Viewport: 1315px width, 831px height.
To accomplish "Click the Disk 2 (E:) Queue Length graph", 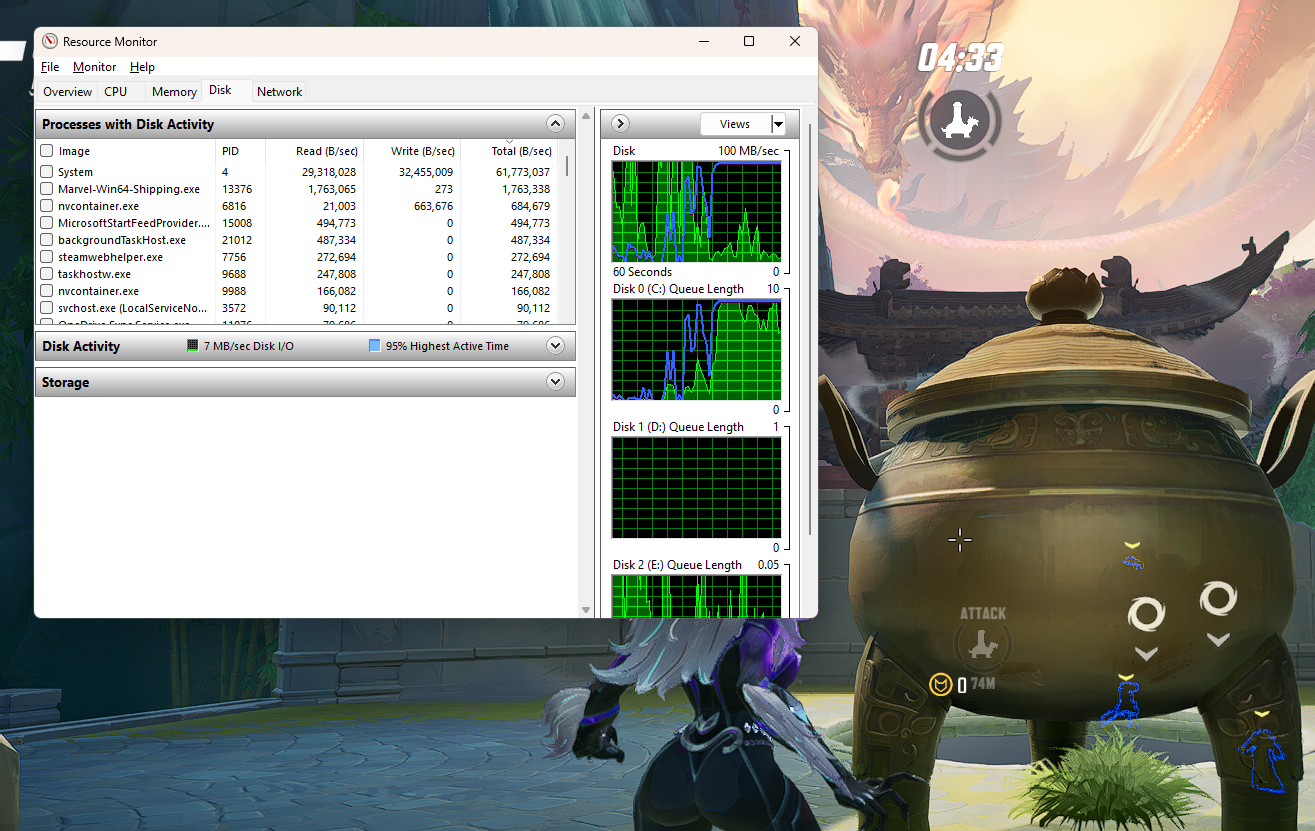I will point(696,596).
